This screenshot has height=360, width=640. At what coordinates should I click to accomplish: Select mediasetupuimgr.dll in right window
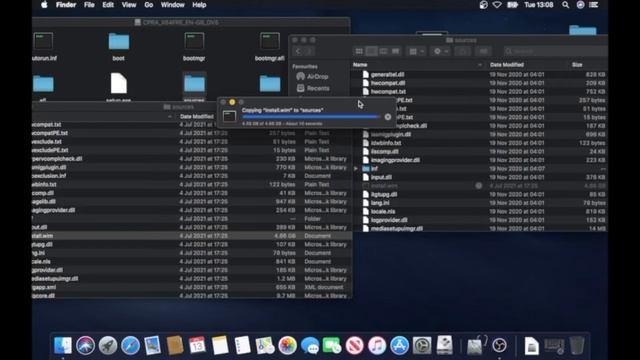pyautogui.click(x=397, y=229)
